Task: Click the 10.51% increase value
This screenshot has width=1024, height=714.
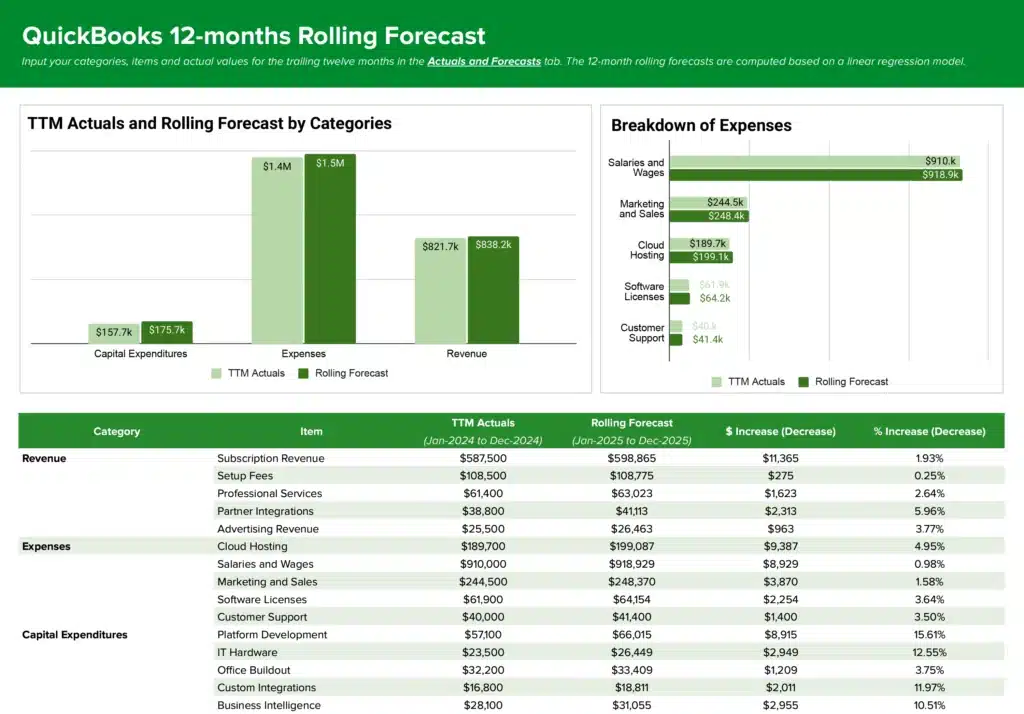Action: click(929, 706)
